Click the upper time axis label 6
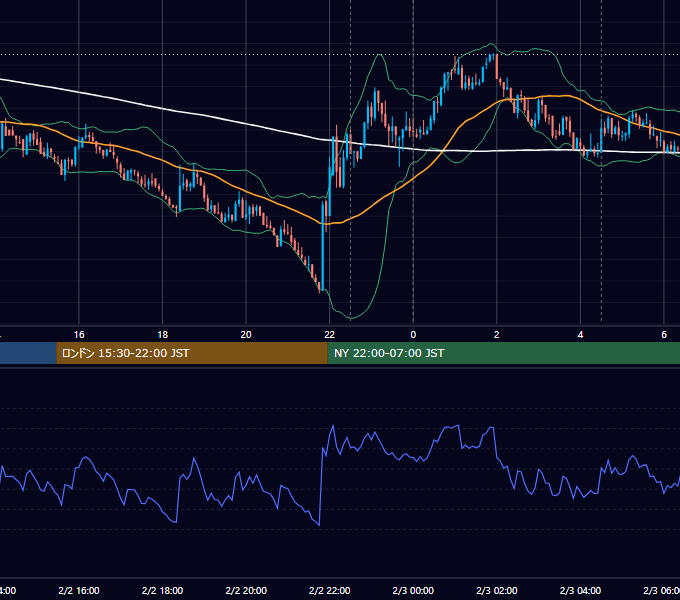Image resolution: width=680 pixels, height=600 pixels. pyautogui.click(x=664, y=335)
